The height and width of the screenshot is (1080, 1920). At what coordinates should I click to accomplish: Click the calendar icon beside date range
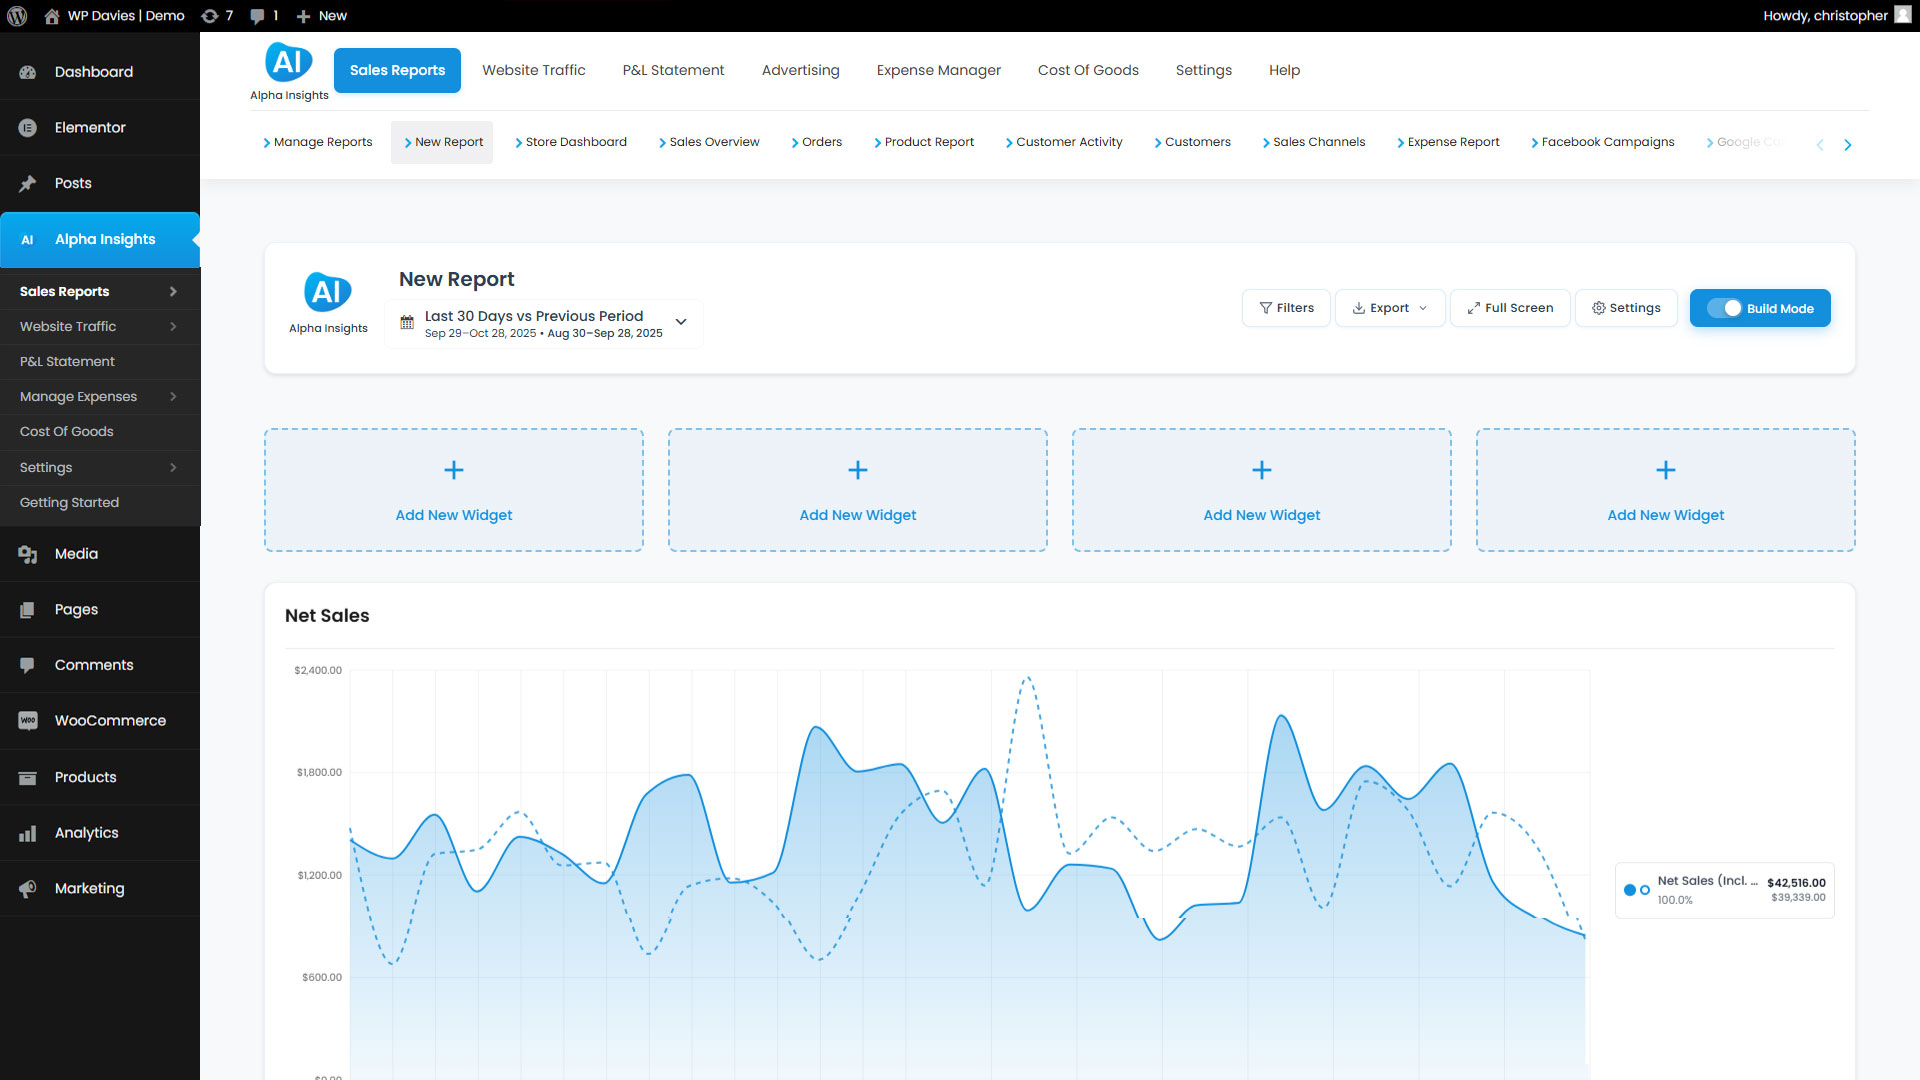pyautogui.click(x=407, y=323)
